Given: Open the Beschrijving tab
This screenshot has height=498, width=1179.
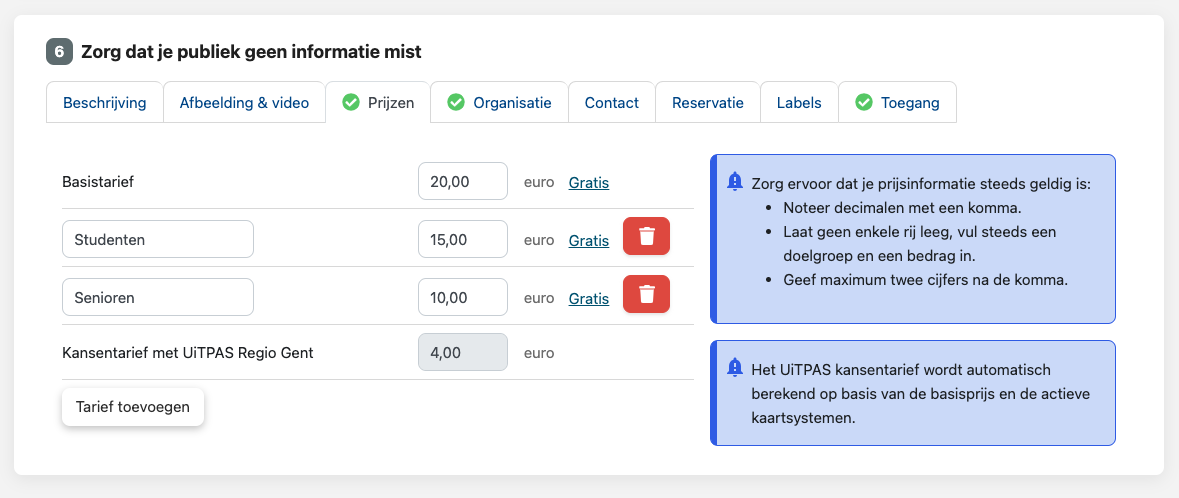Looking at the screenshot, I should (105, 102).
